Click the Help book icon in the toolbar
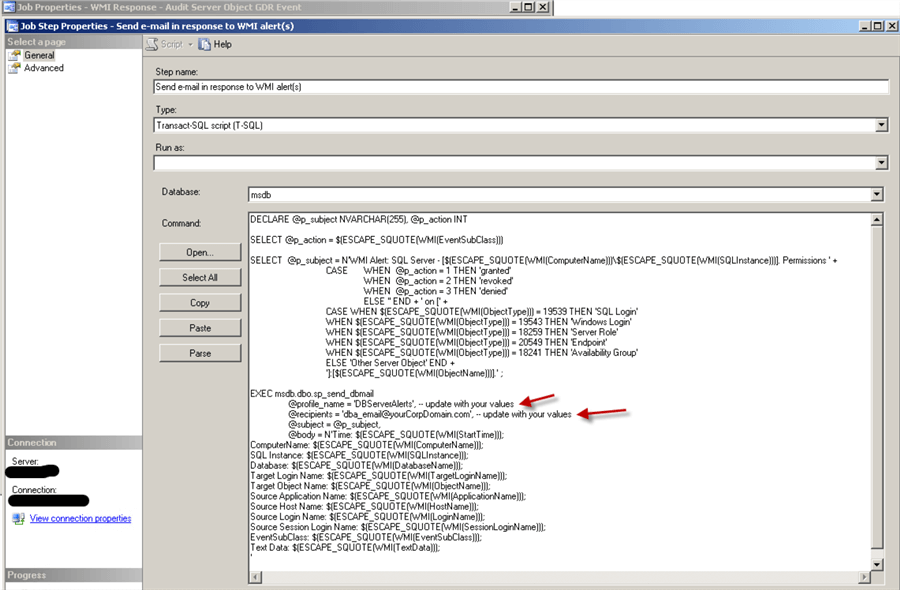 pos(203,44)
